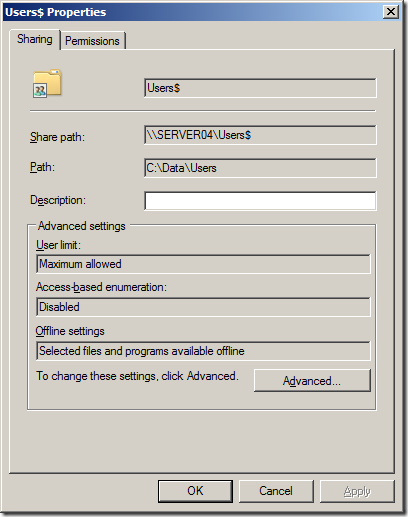Click the Users$ share name field
This screenshot has width=408, height=517.
tap(260, 88)
